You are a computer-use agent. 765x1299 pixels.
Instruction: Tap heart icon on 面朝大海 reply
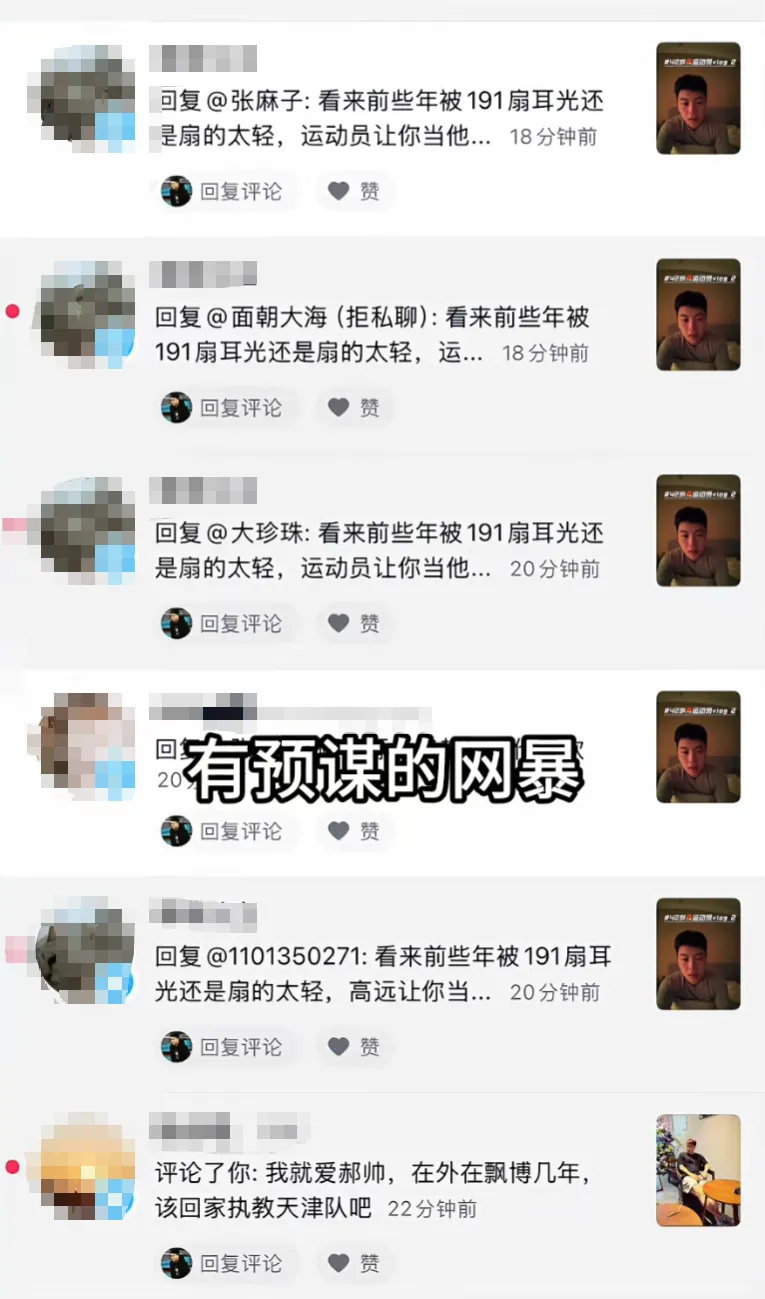pyautogui.click(x=355, y=407)
